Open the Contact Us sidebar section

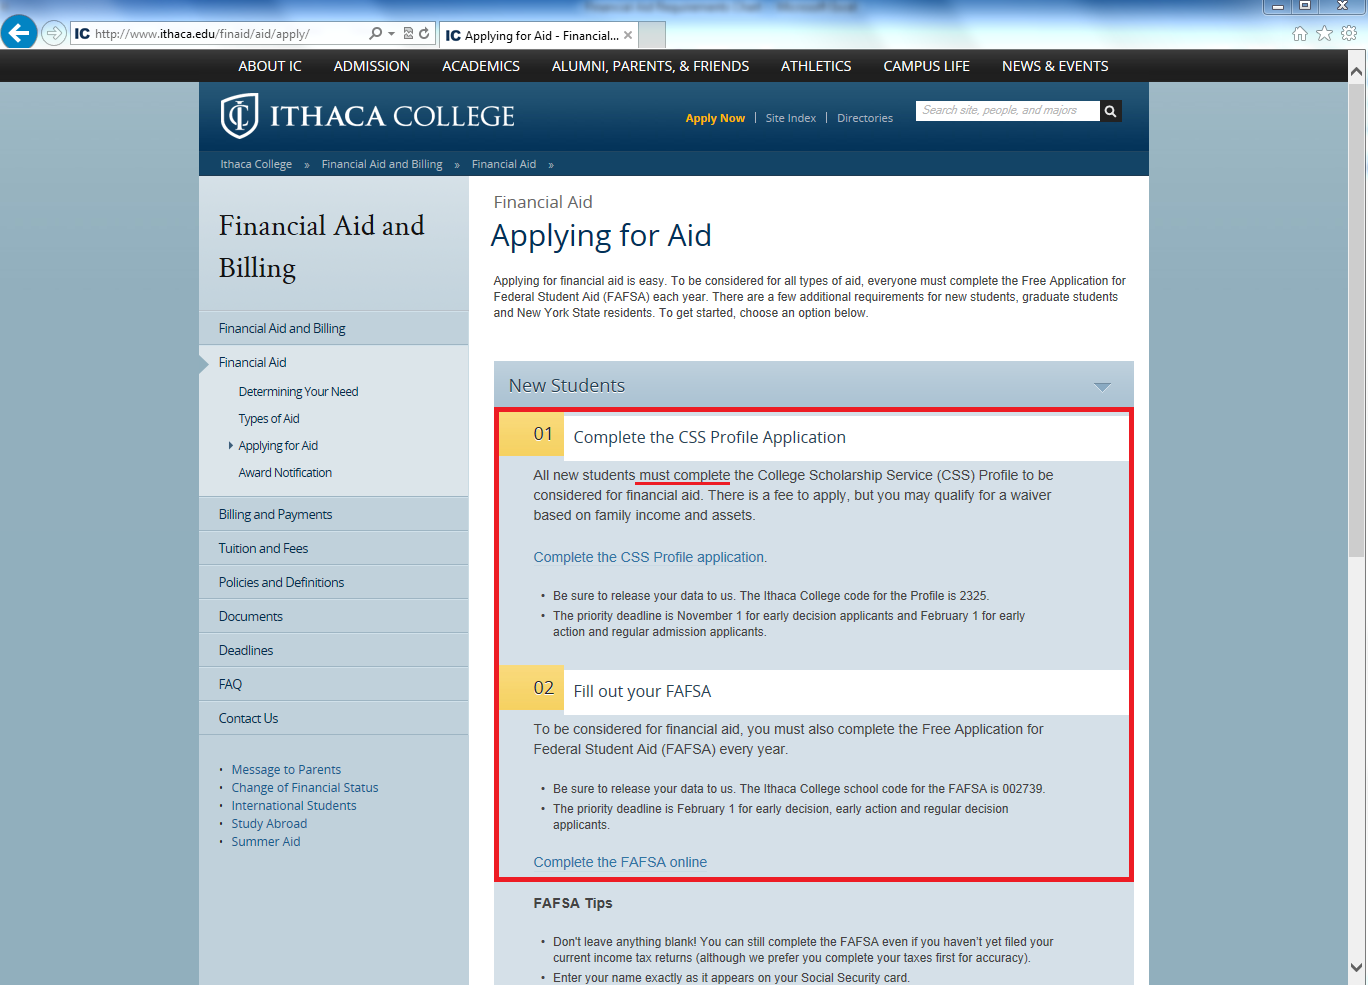[334, 718]
